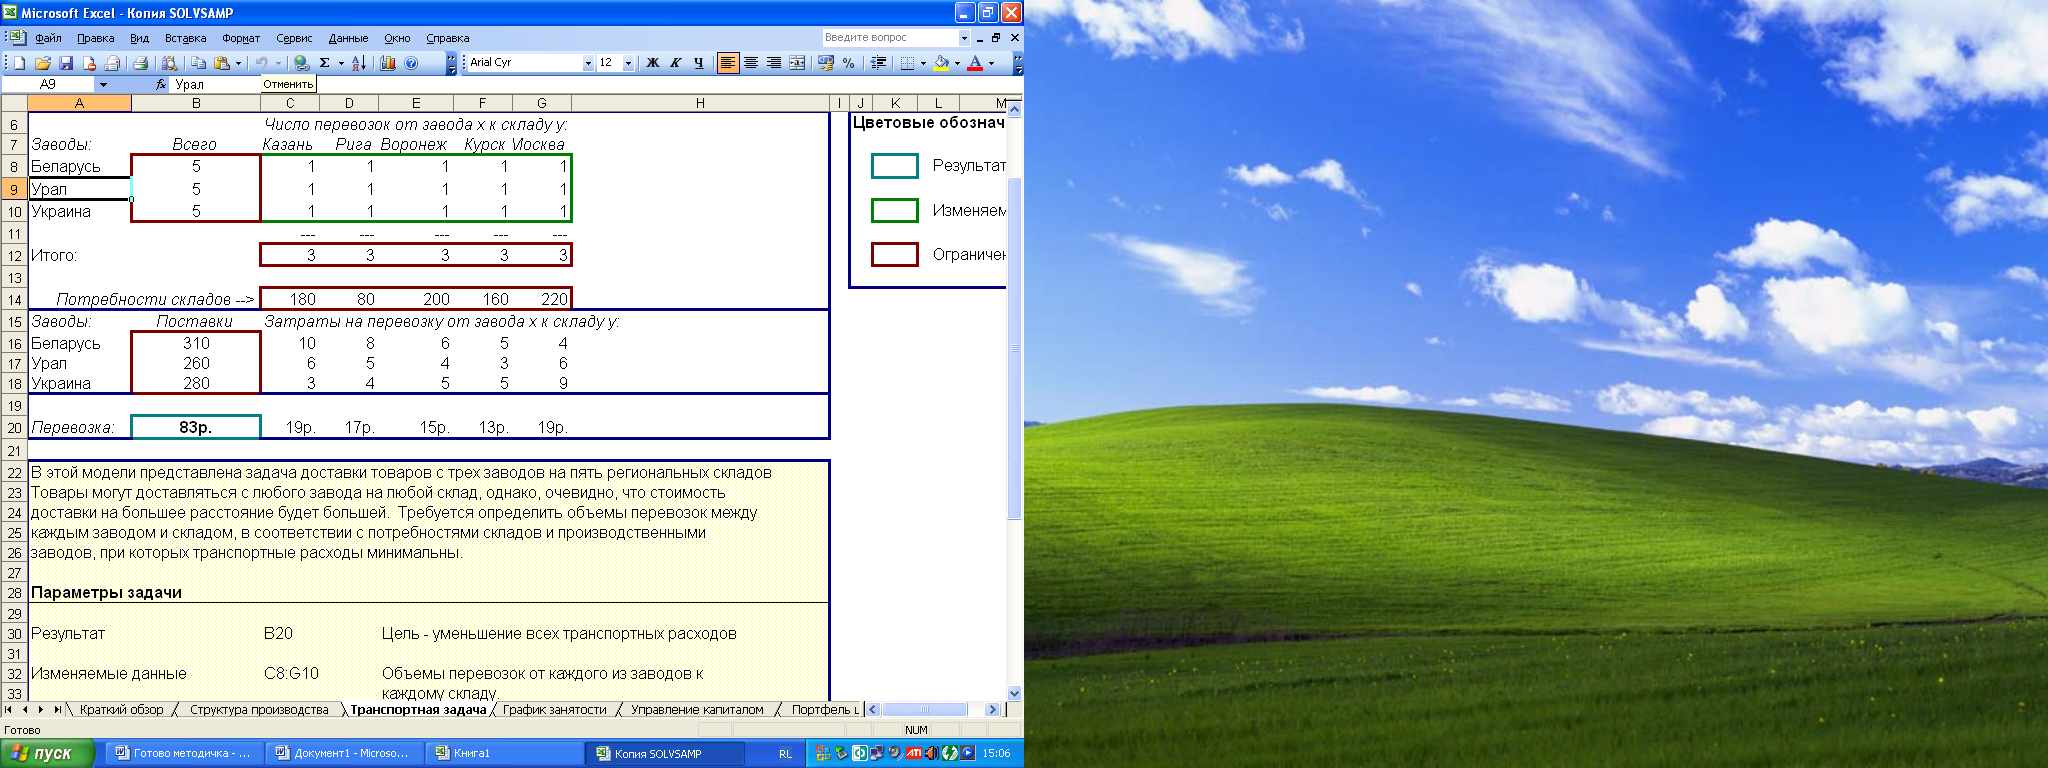
Task: Toggle bold Ж formatting
Action: tap(653, 63)
